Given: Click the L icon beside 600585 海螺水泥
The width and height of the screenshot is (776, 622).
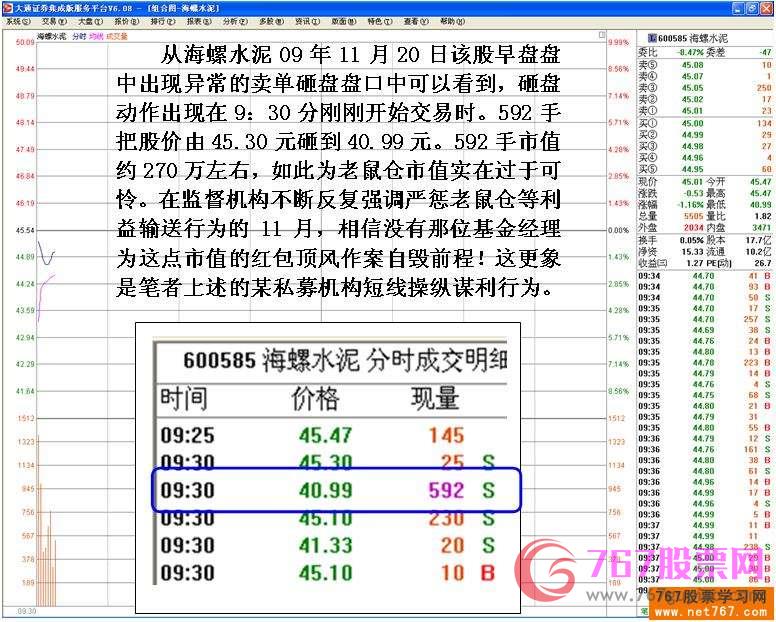Looking at the screenshot, I should (651, 38).
